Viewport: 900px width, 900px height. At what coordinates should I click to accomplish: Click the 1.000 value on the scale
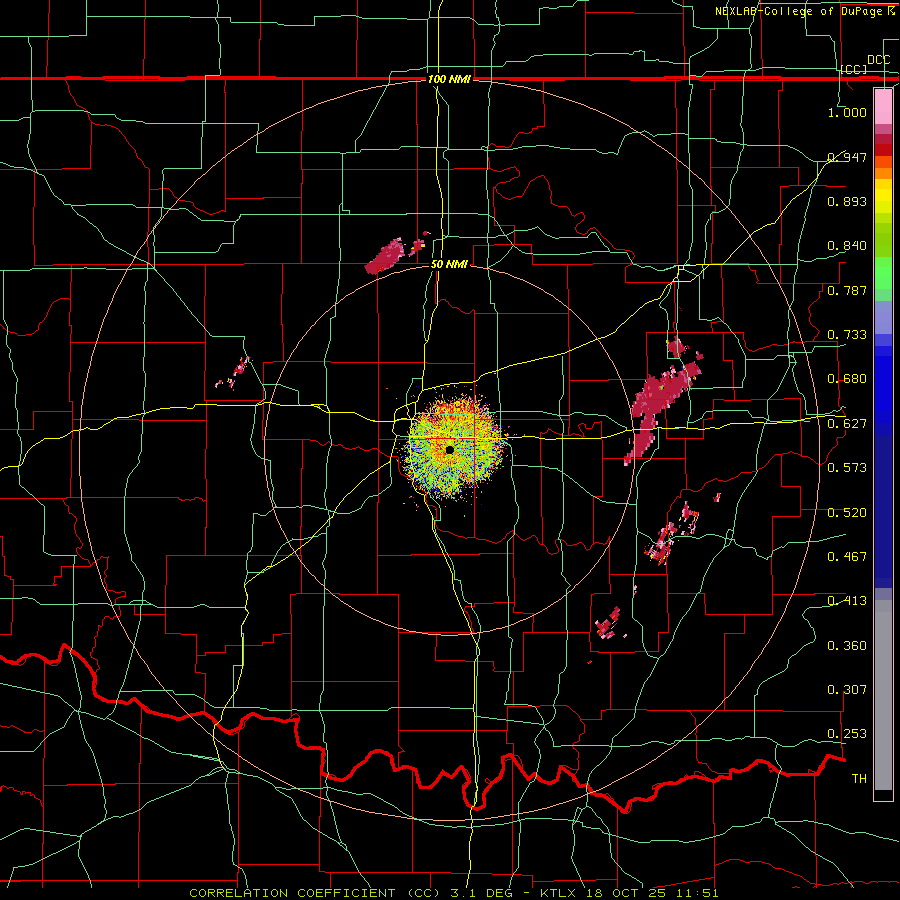(x=847, y=112)
